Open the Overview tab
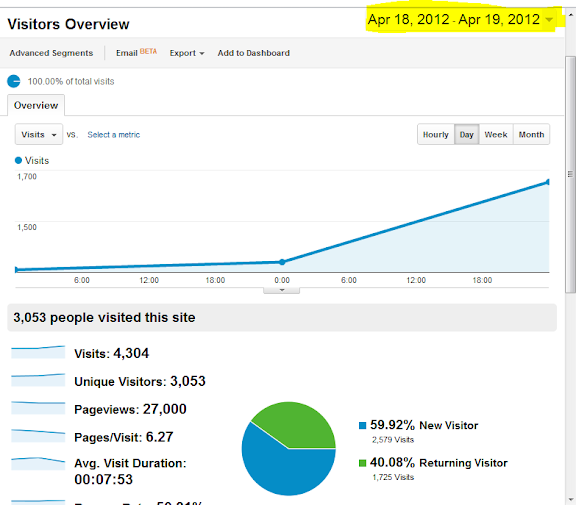 [36, 105]
